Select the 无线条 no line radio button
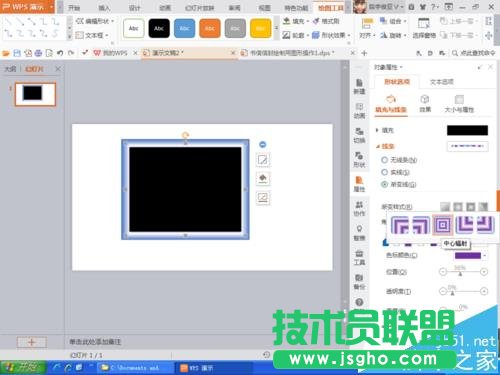 coord(384,160)
